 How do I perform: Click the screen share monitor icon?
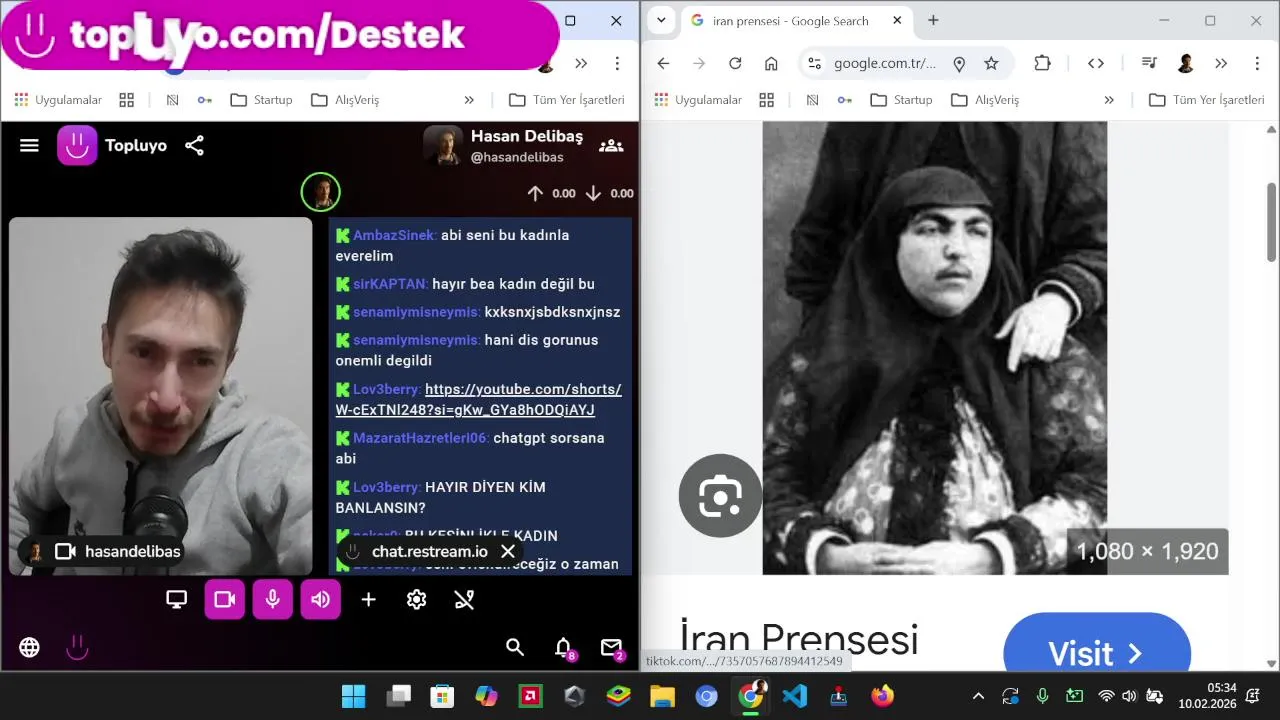point(177,599)
